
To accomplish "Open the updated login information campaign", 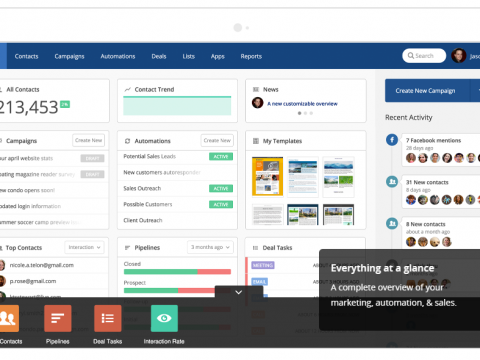I will pyautogui.click(x=30, y=206).
